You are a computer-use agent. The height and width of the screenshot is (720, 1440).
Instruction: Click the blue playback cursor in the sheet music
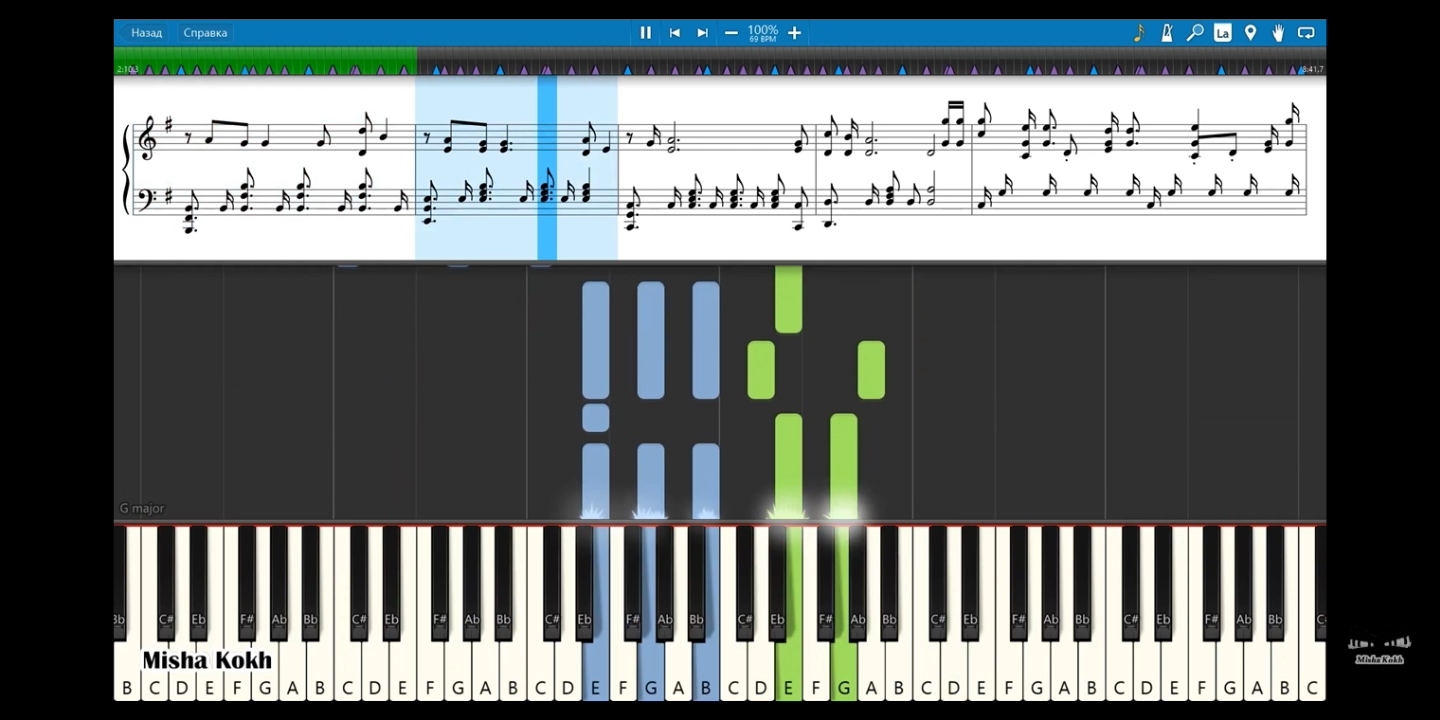pos(547,168)
